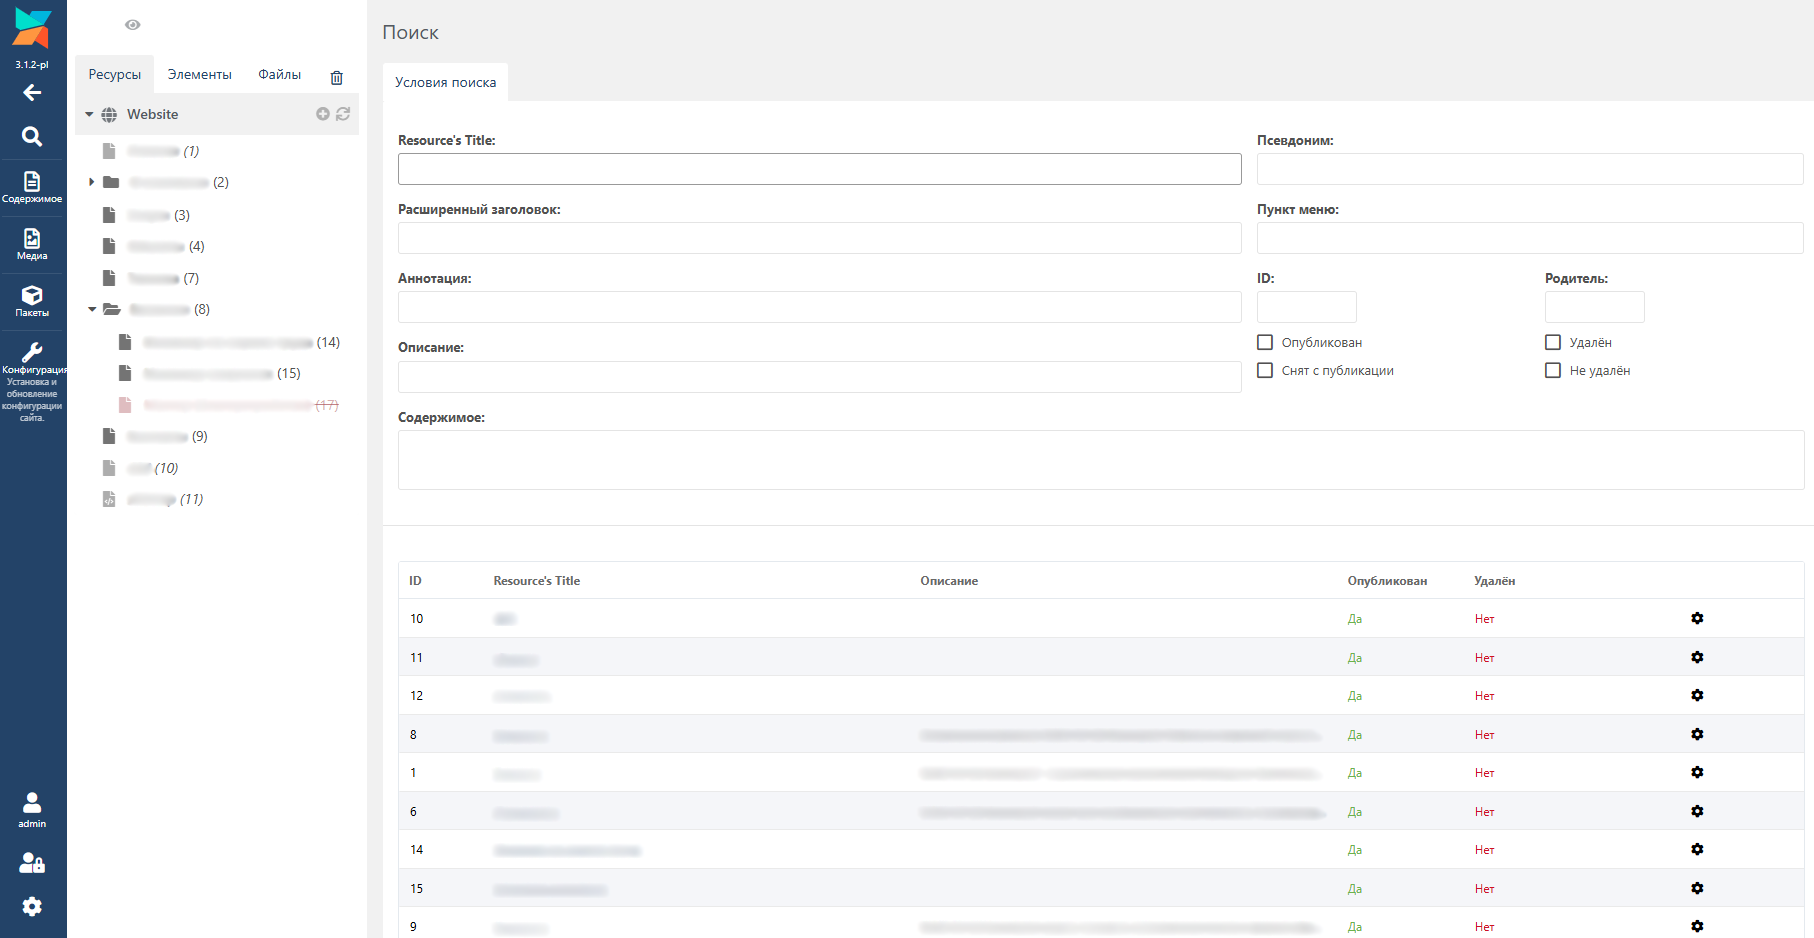1814x938 pixels.
Task: Check the Снят с публикации option
Action: [1265, 370]
